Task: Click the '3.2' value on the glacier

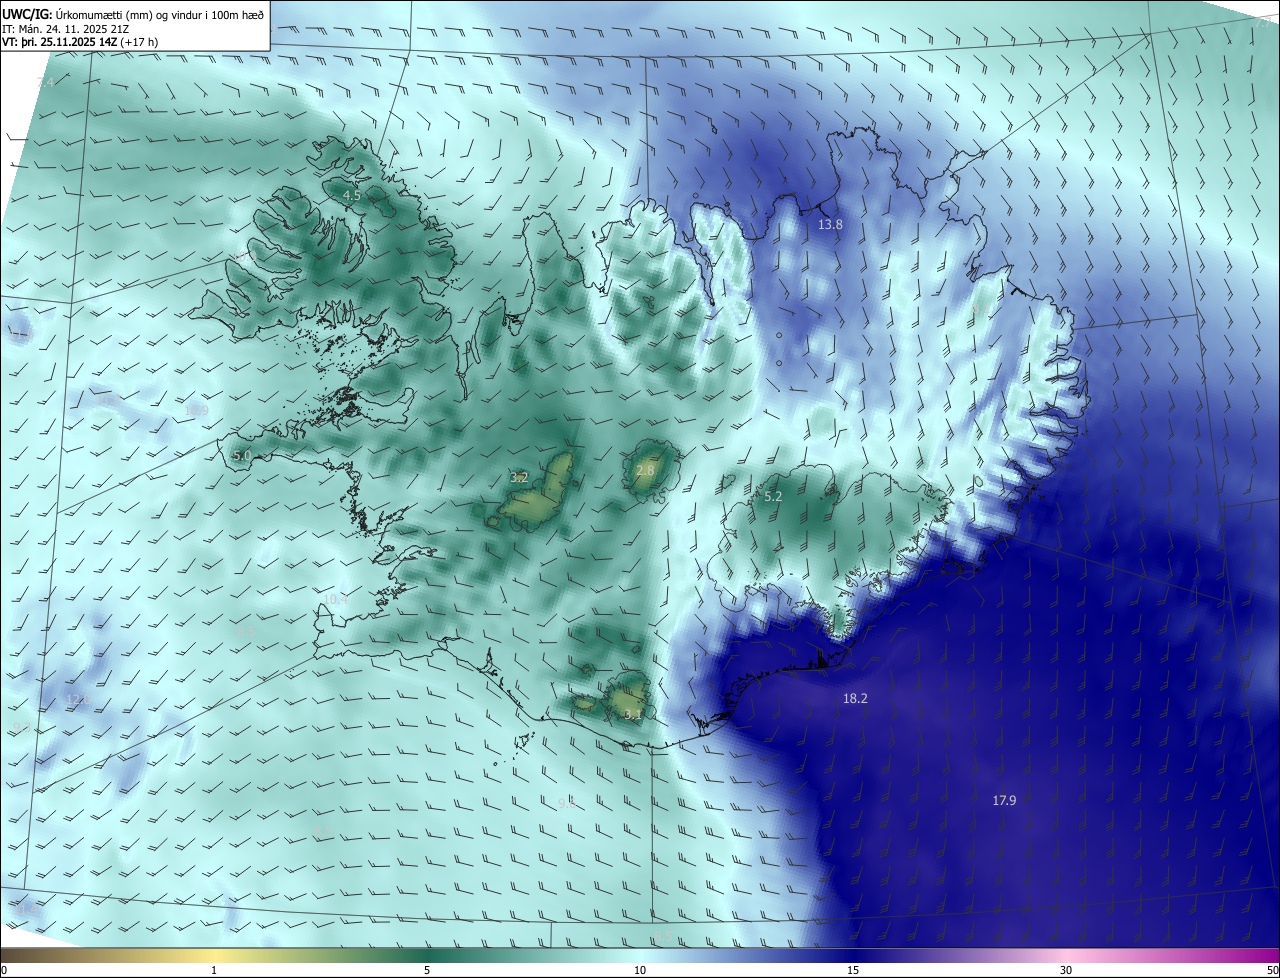Action: pyautogui.click(x=519, y=478)
